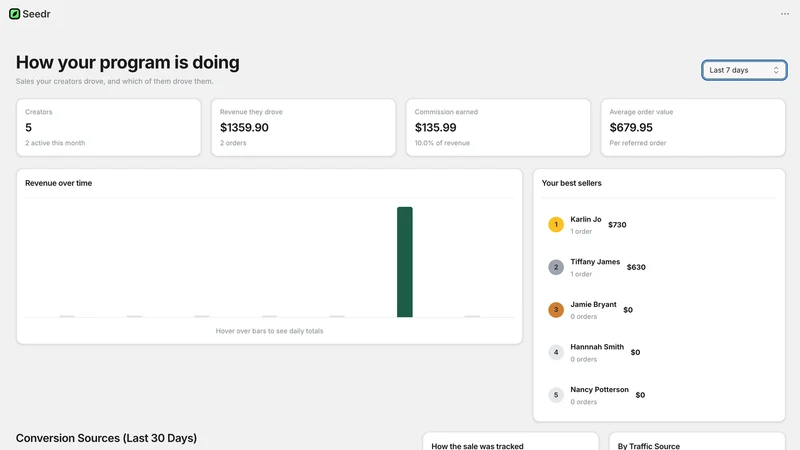Open the three-dot more options menu
This screenshot has width=800, height=450.
785,14
